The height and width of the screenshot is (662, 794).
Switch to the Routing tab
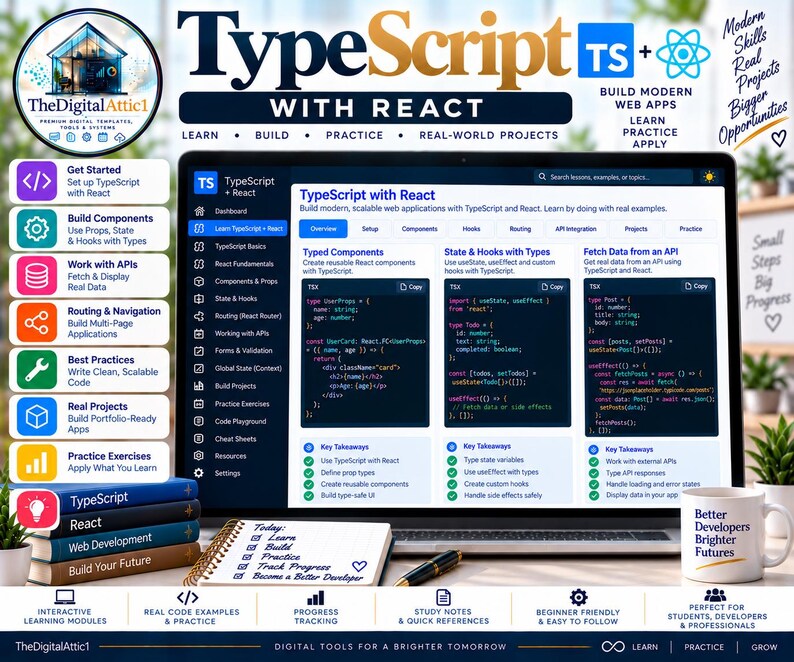[x=520, y=229]
